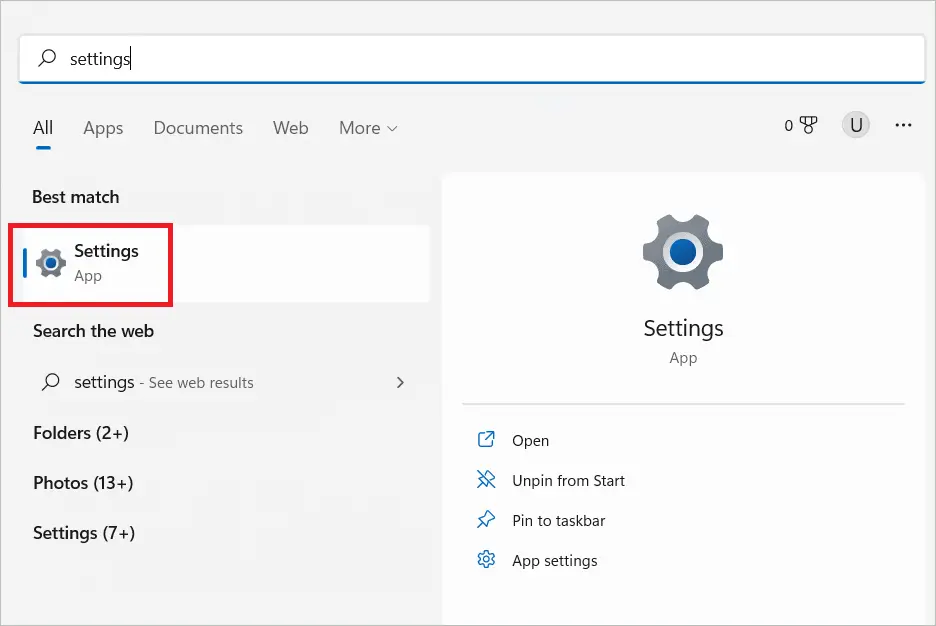This screenshot has height=626, width=936.
Task: Click Open in the preview pane
Action: [530, 440]
